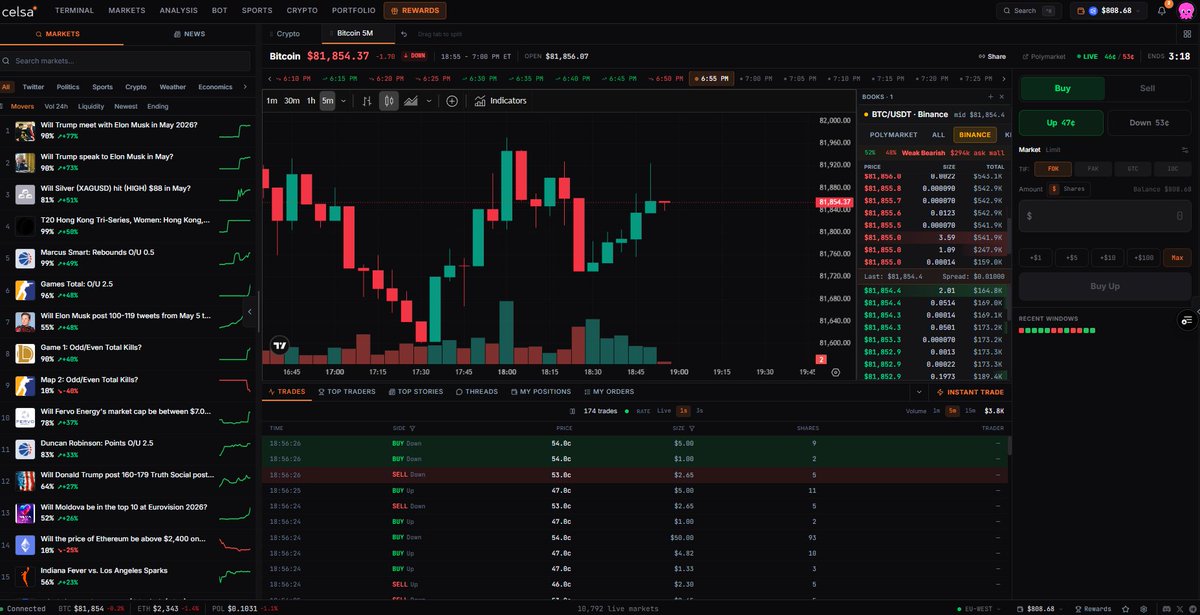Filter trades by Side funnel icon
Screen dimensions: 1200x615
coord(413,428)
